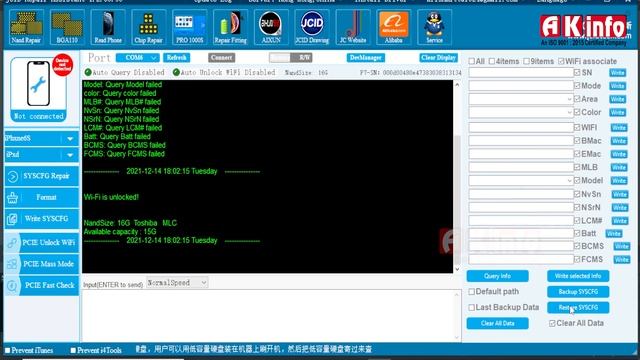640x360 pixels.
Task: Open the NormalSpeed dropdown
Action: (x=177, y=282)
